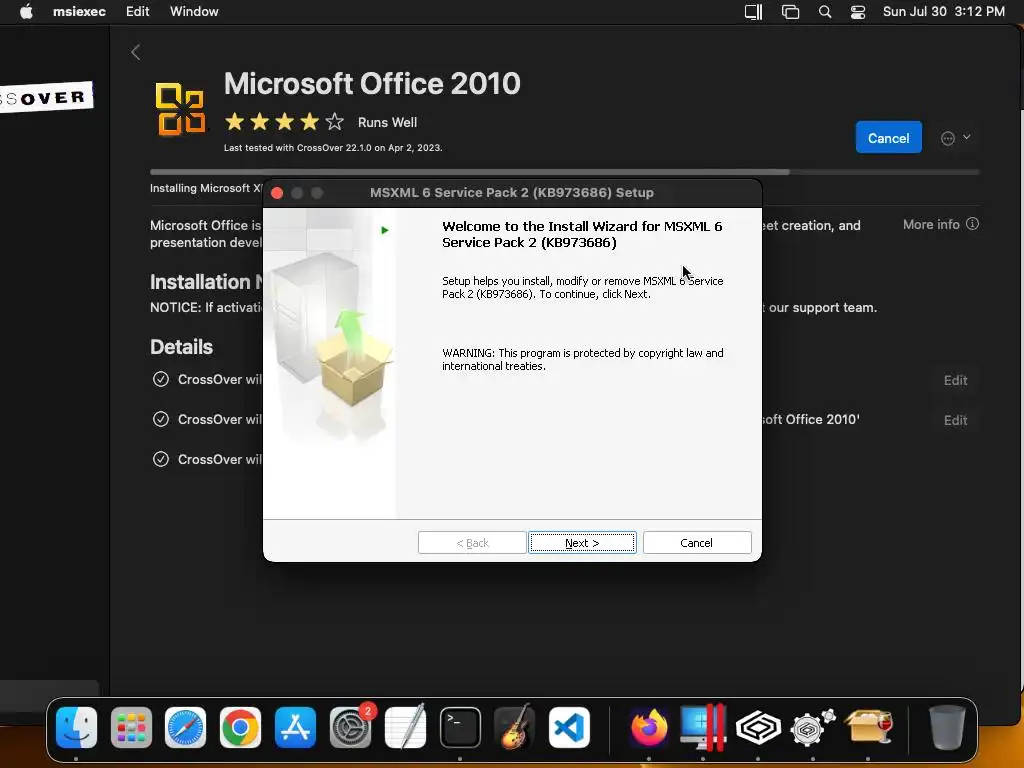Viewport: 1024px width, 768px height.
Task: Click Next in MSXML setup wizard
Action: (x=582, y=543)
